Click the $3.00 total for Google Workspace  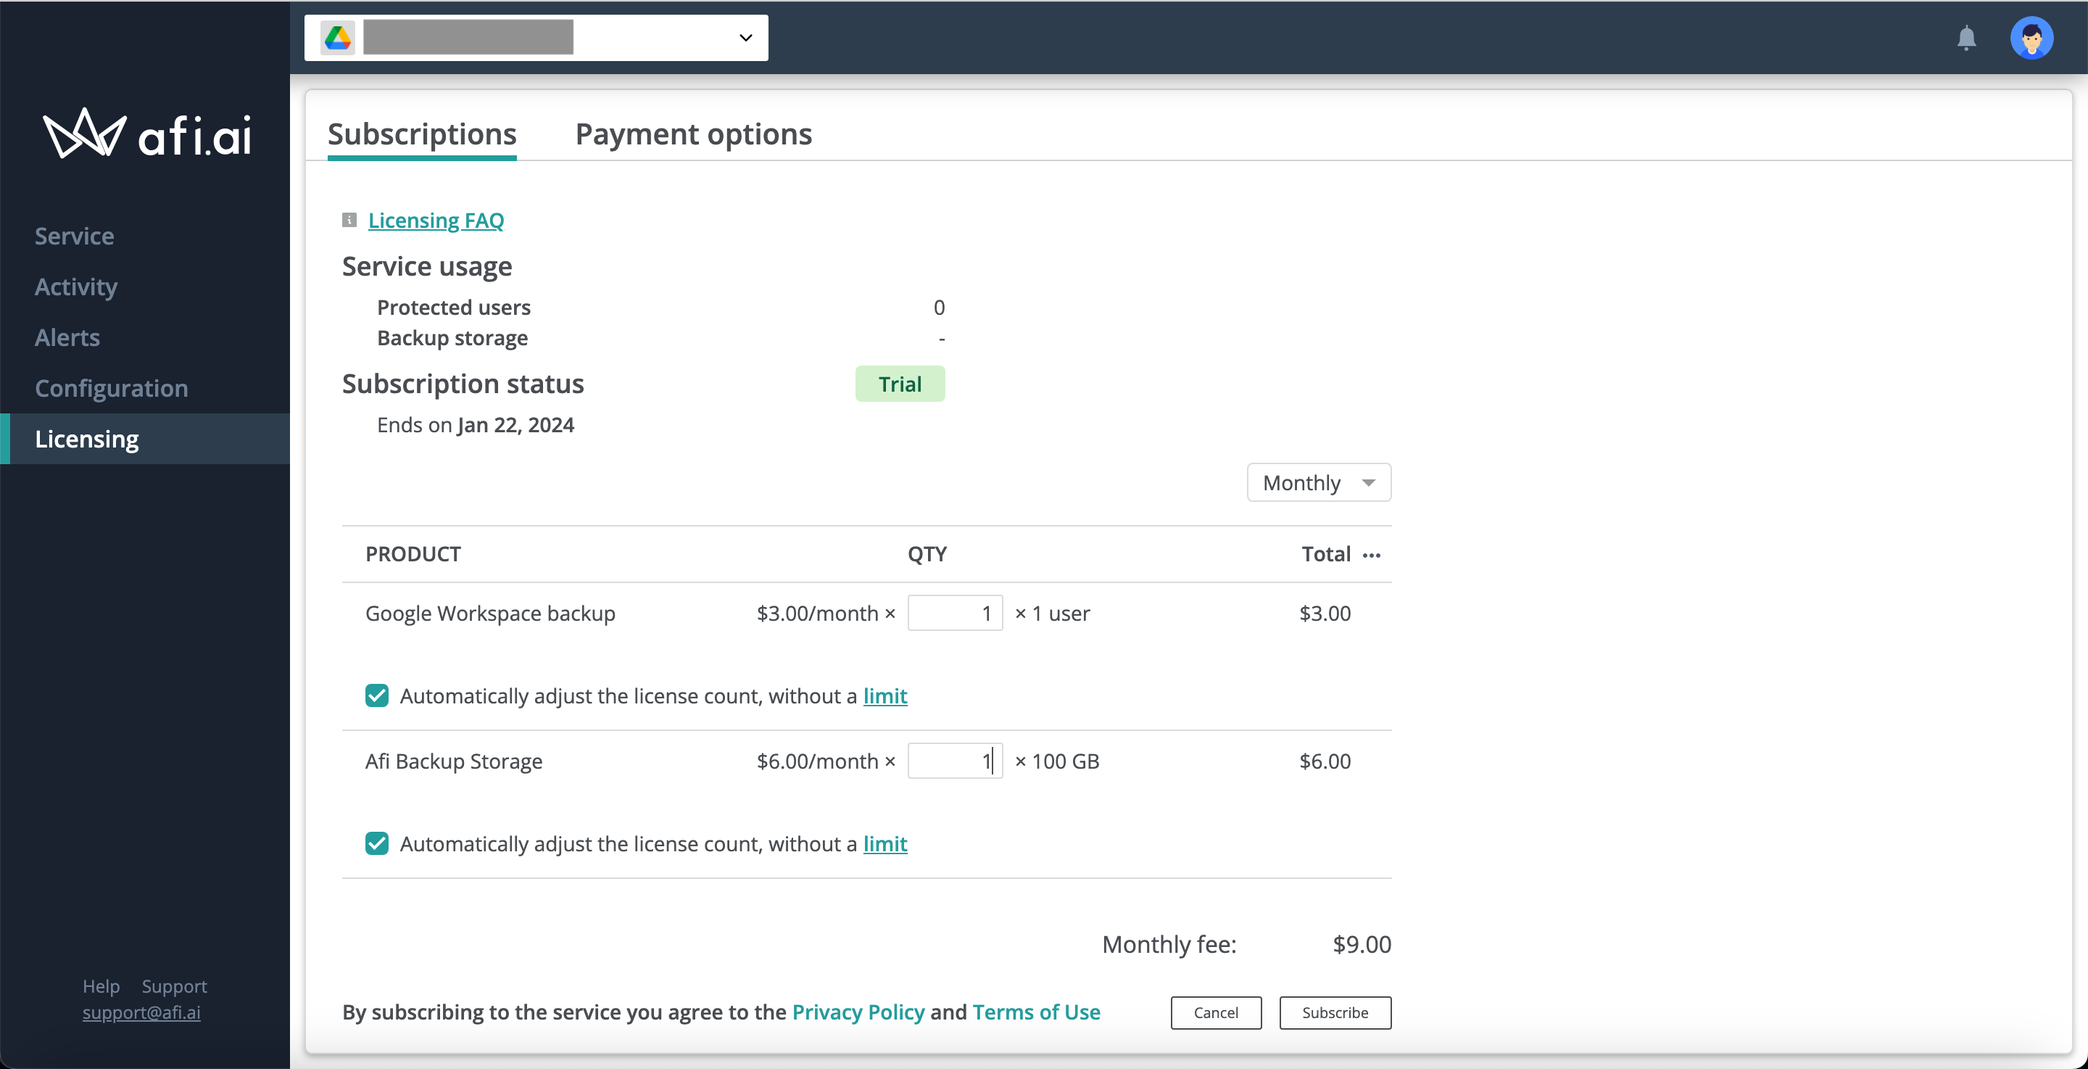pos(1325,613)
